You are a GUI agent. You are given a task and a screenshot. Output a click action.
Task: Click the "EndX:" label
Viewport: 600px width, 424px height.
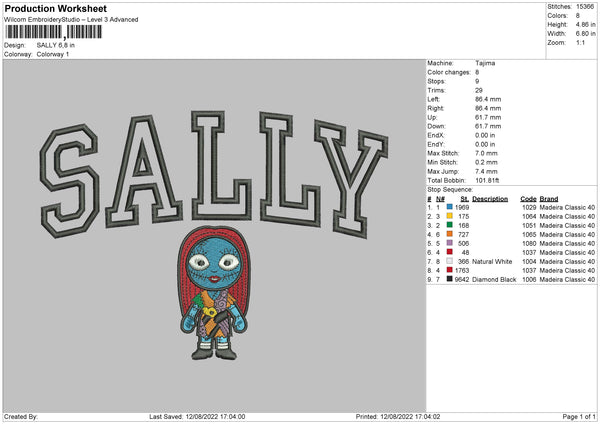[436, 135]
